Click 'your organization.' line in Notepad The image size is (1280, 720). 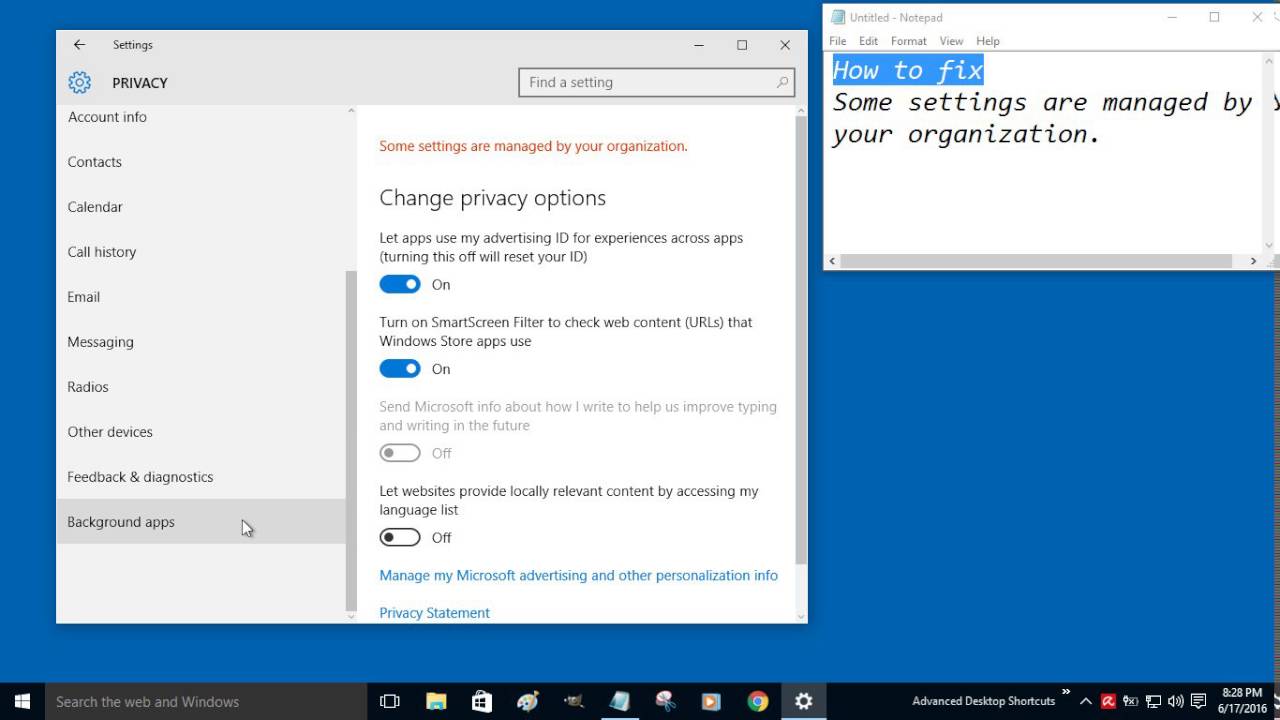click(966, 134)
